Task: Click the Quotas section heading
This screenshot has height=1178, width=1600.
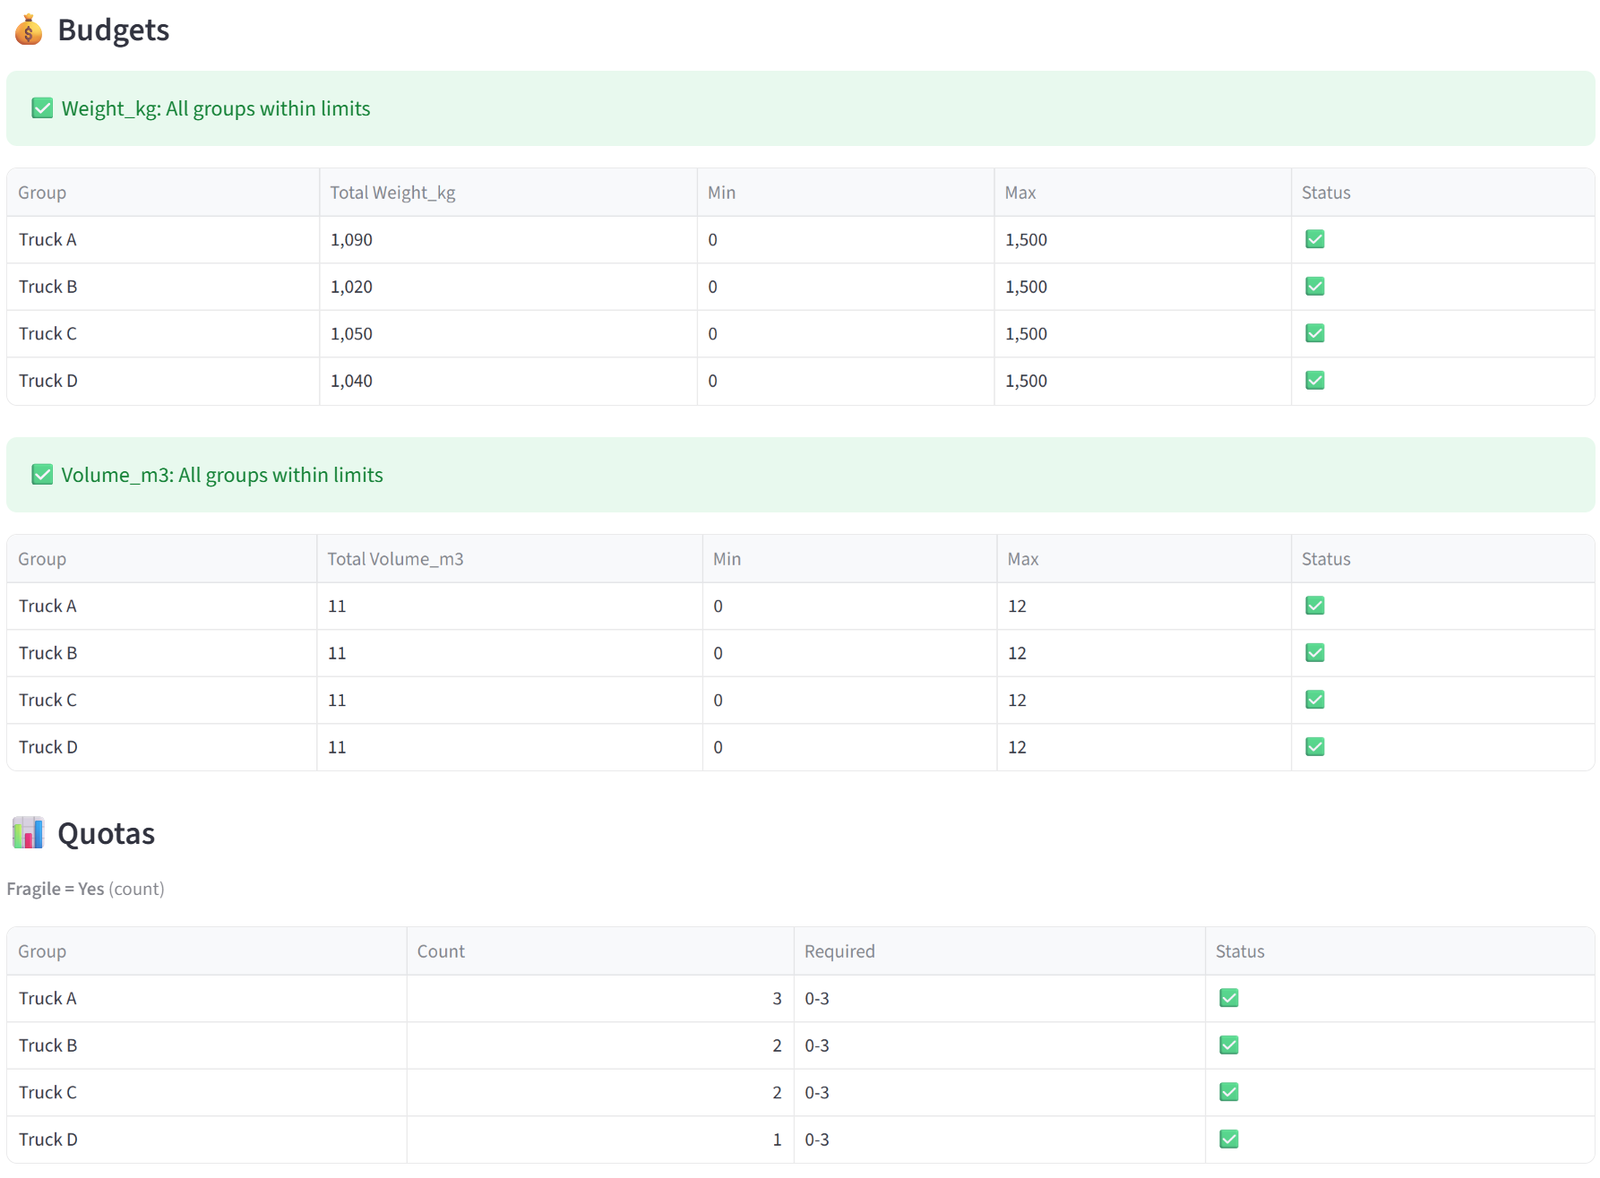Action: tap(106, 833)
